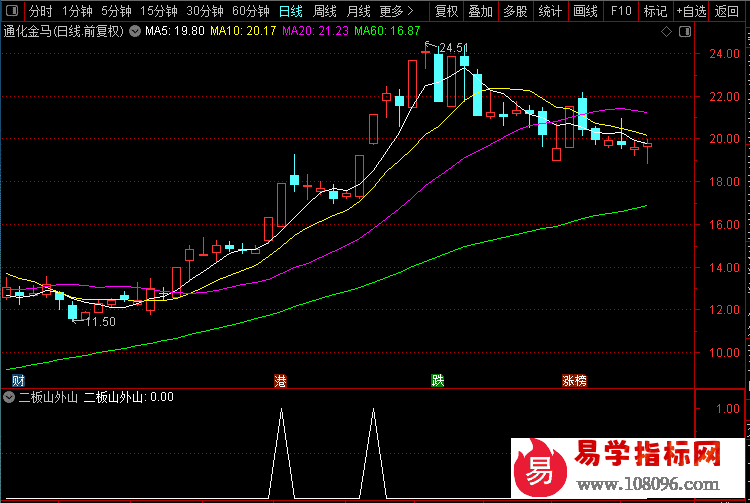This screenshot has height=503, width=750.
Task: Click the 叠加 overlay button
Action: click(480, 11)
